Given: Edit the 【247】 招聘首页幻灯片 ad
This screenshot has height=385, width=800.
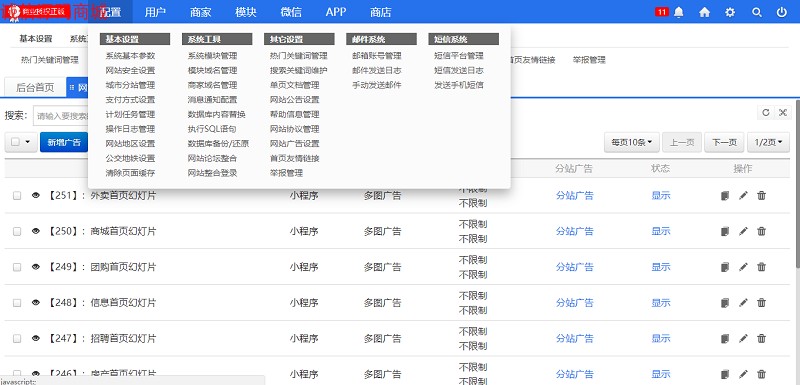Looking at the screenshot, I should click(x=743, y=338).
